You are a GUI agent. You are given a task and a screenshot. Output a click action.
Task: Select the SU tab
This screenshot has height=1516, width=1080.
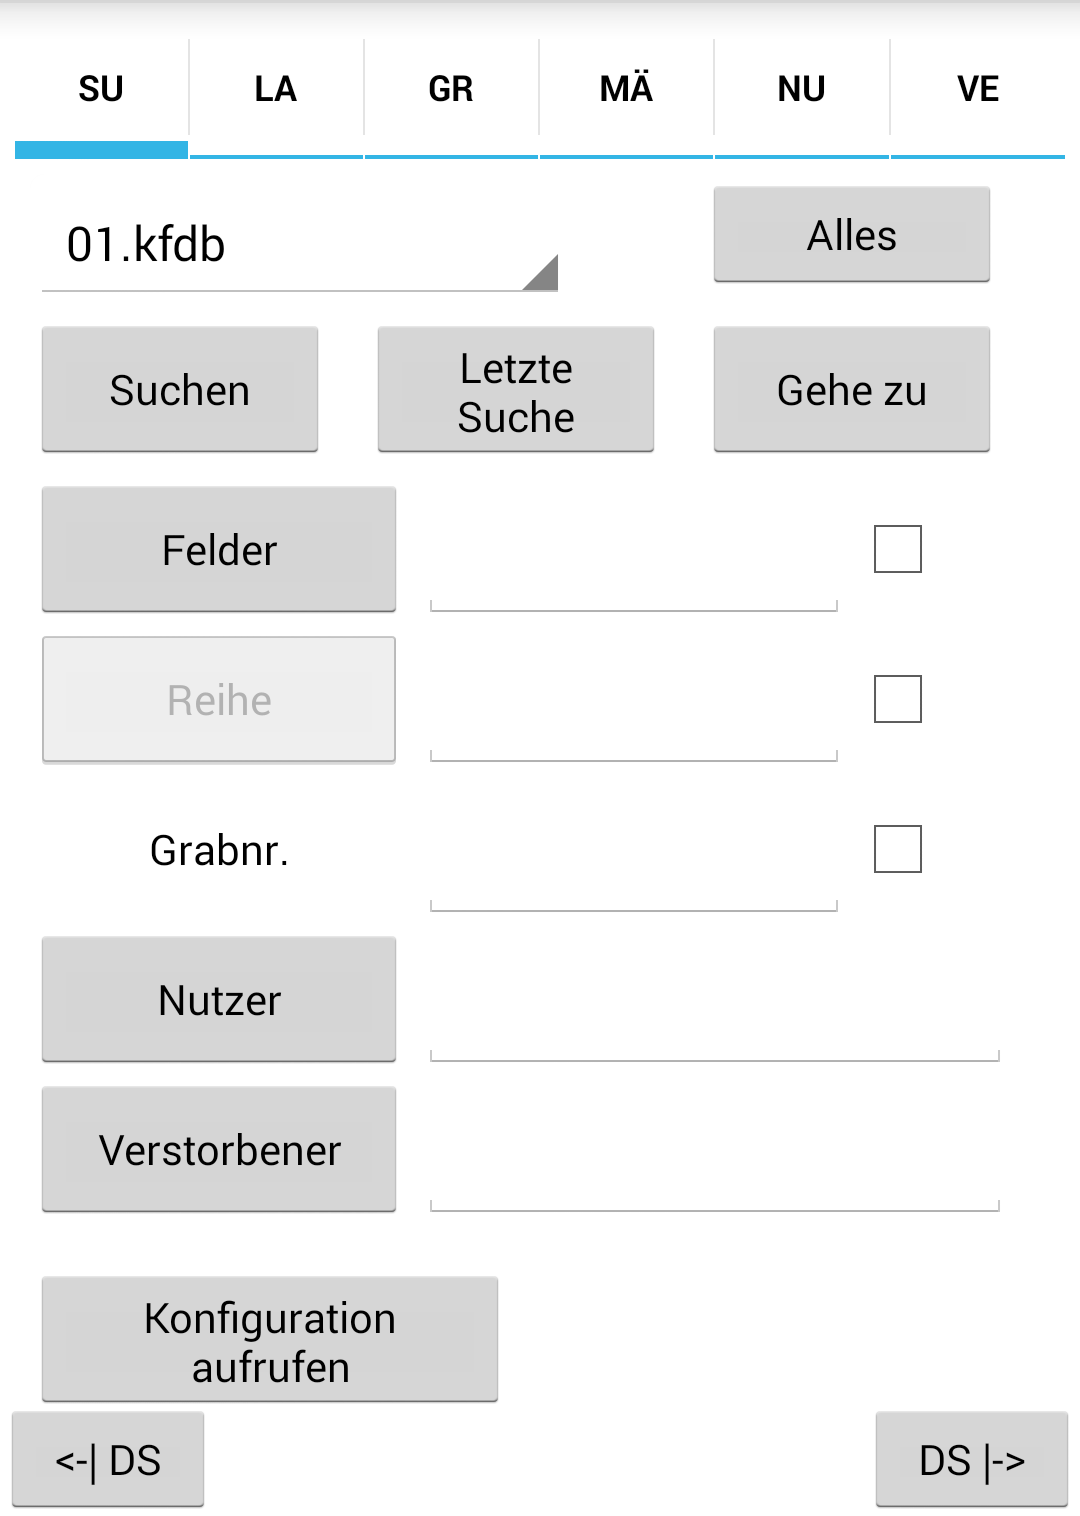click(101, 89)
